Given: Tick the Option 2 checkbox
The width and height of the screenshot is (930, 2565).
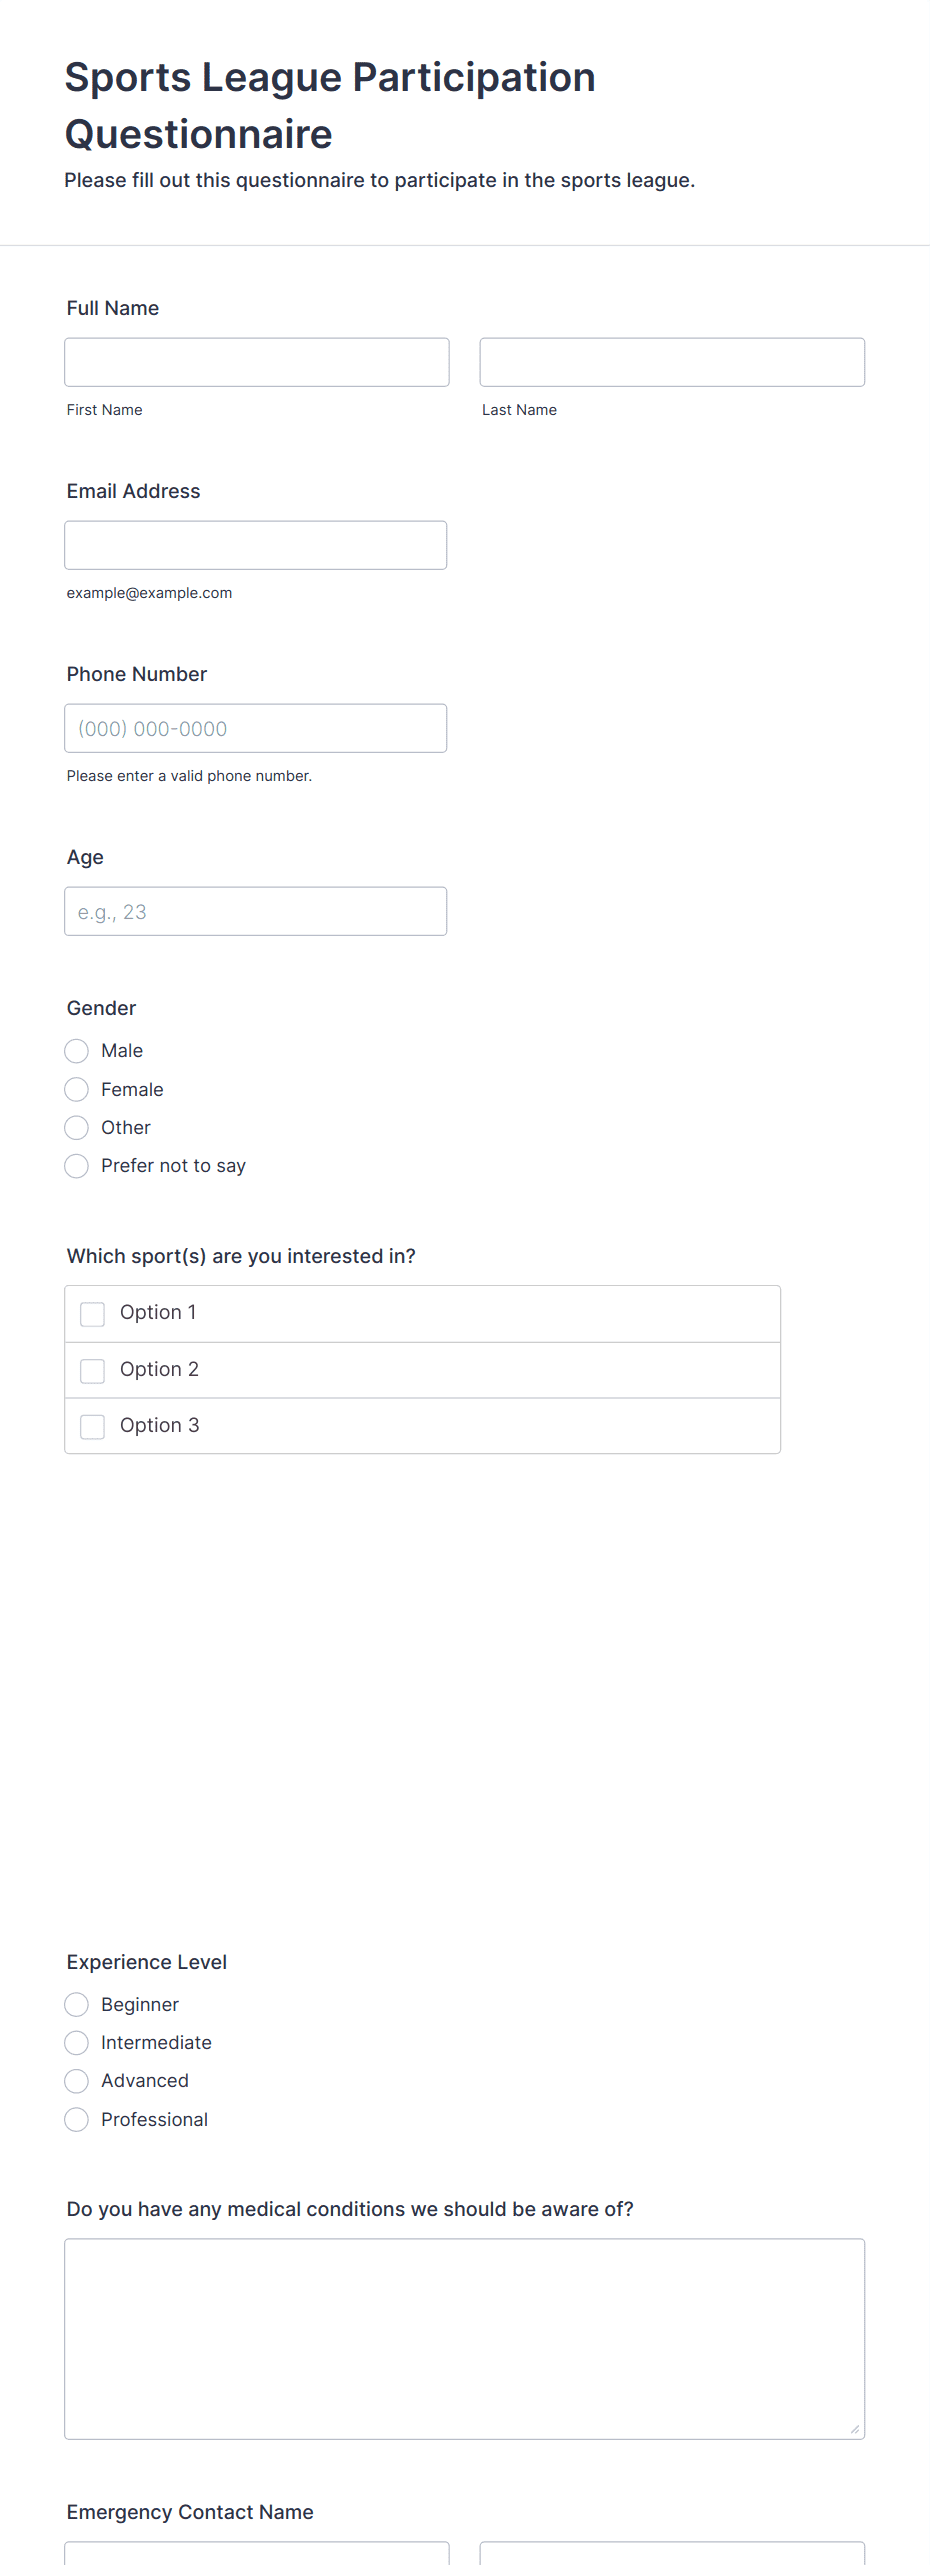Looking at the screenshot, I should tap(93, 1370).
